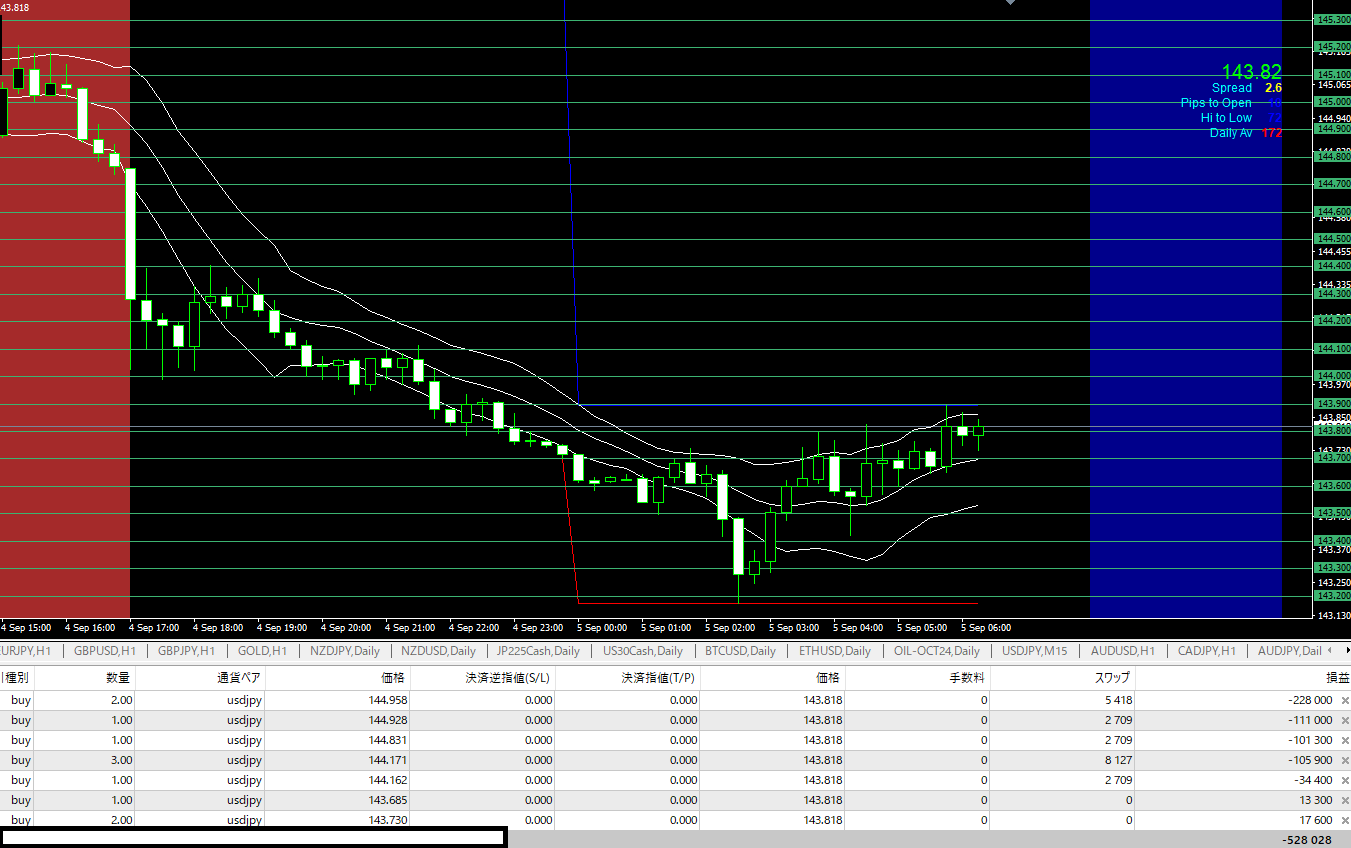This screenshot has height=848, width=1351.
Task: Click chart shift triangle marker at top
Action: tap(1012, 3)
